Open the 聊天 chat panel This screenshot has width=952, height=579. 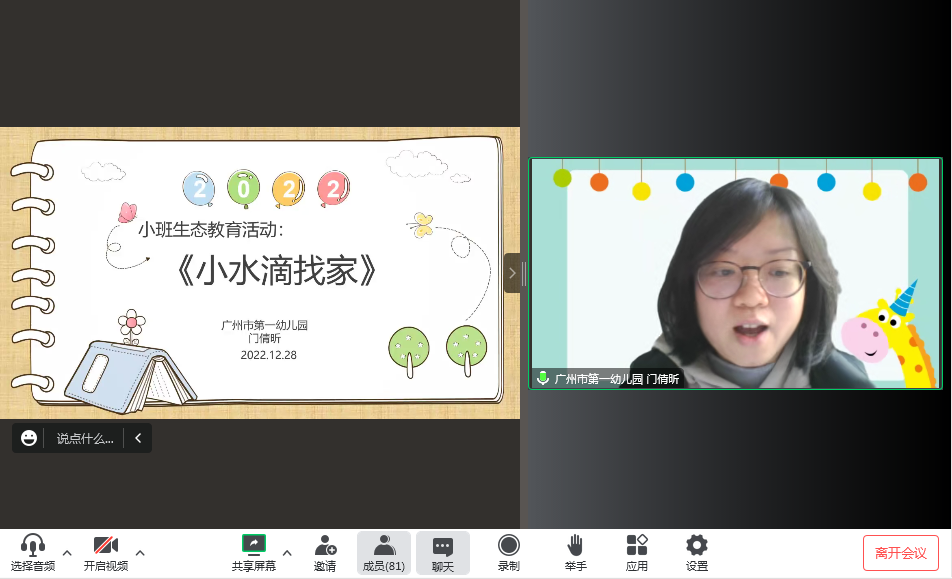coord(442,545)
